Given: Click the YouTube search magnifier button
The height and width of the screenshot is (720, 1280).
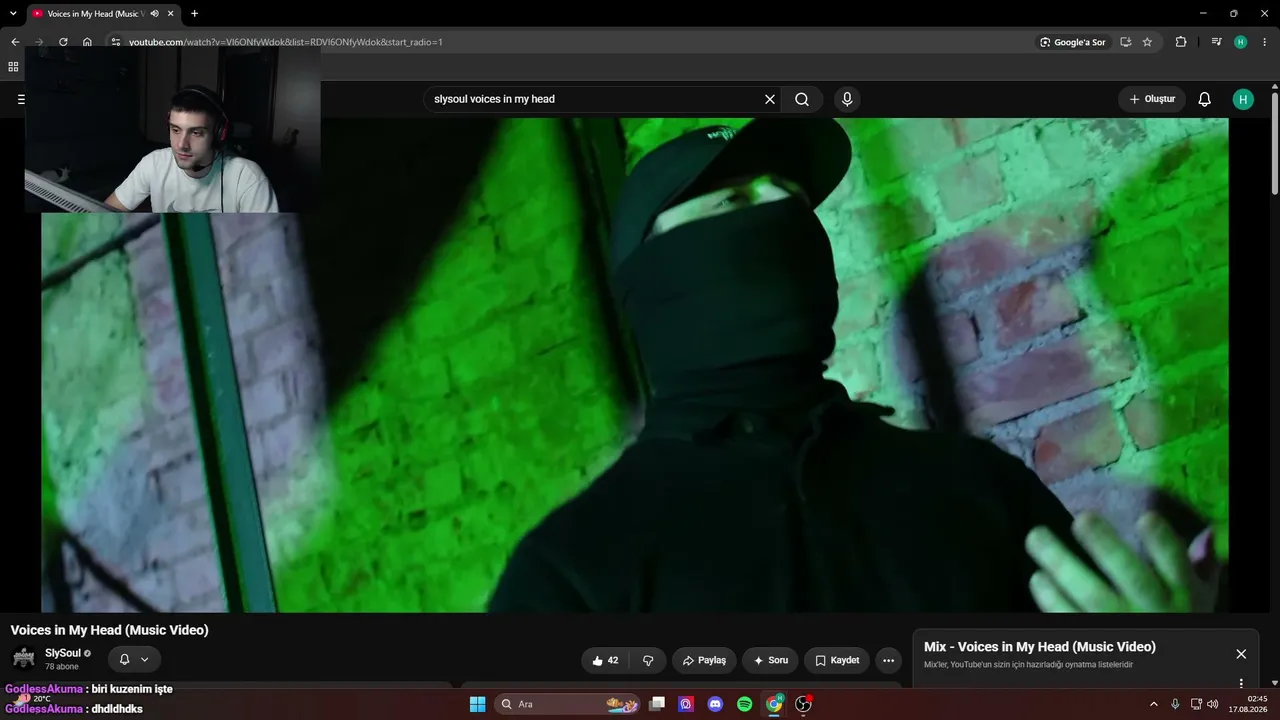Looking at the screenshot, I should tap(802, 99).
